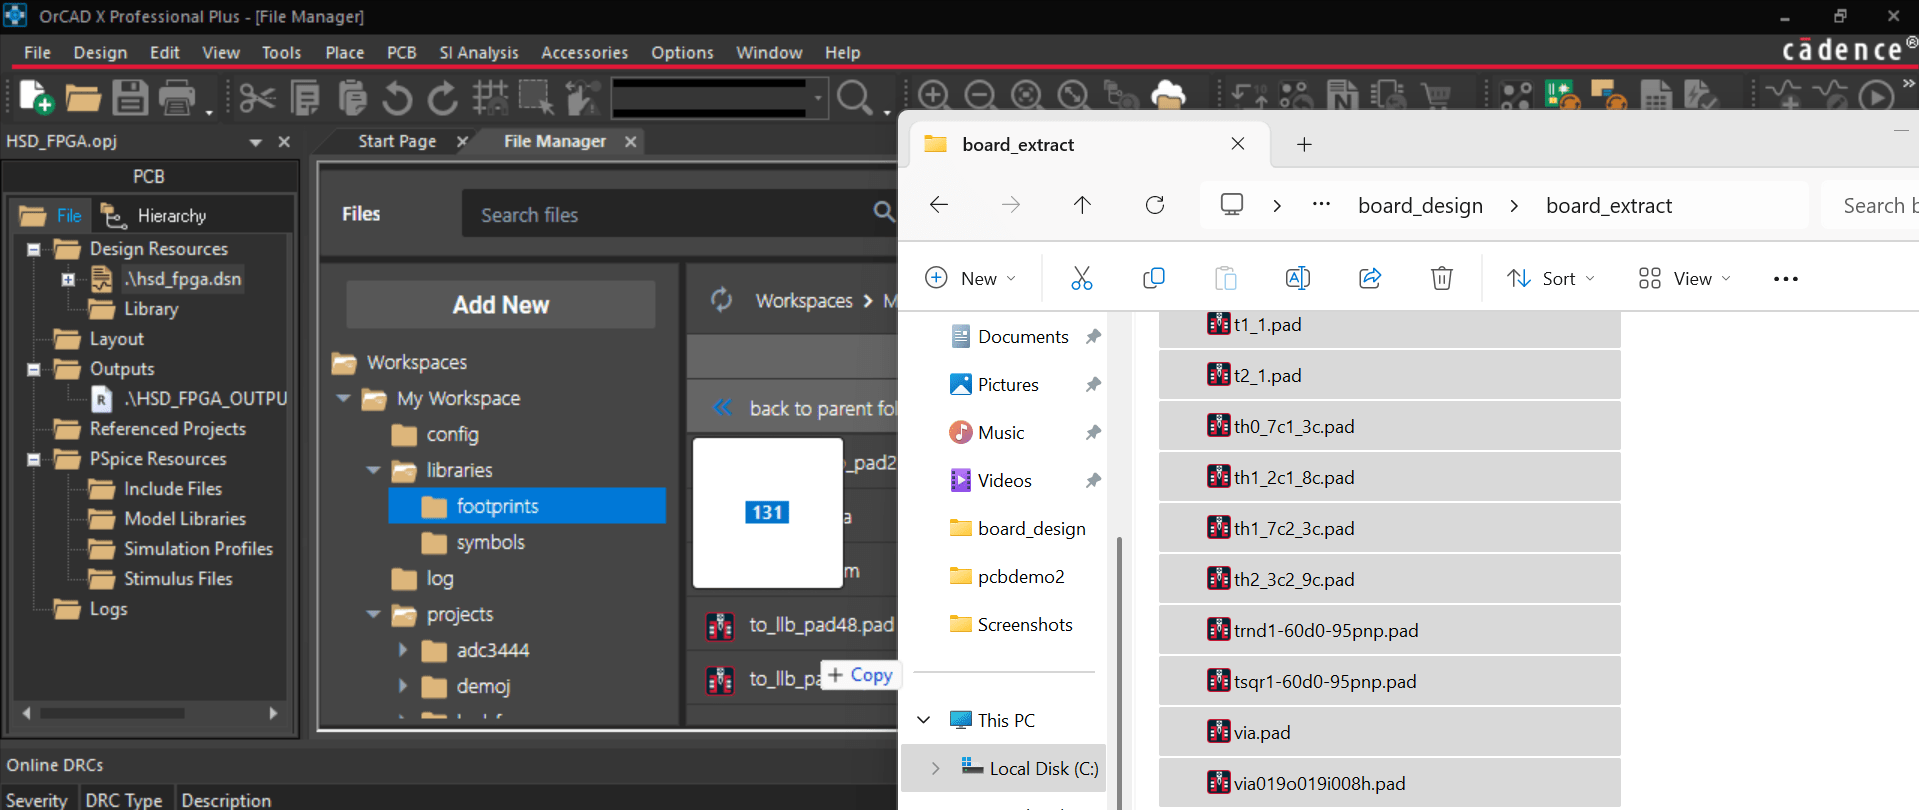1919x810 pixels.
Task: Unpin Videos from Explorer quick access
Action: [1093, 481]
